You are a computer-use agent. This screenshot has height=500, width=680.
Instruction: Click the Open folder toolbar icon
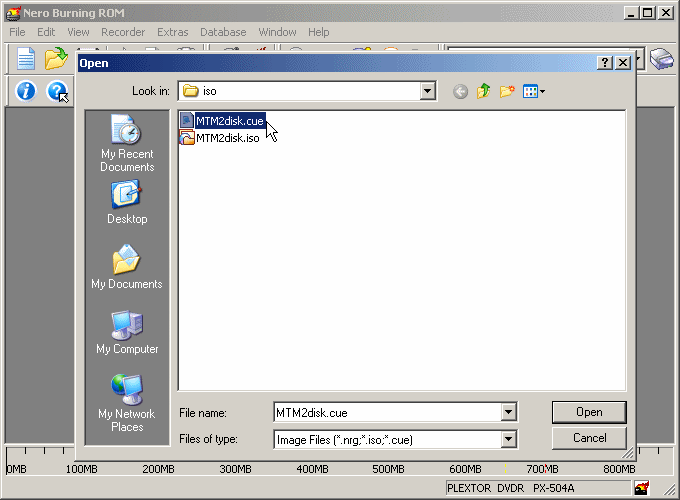click(x=55, y=59)
